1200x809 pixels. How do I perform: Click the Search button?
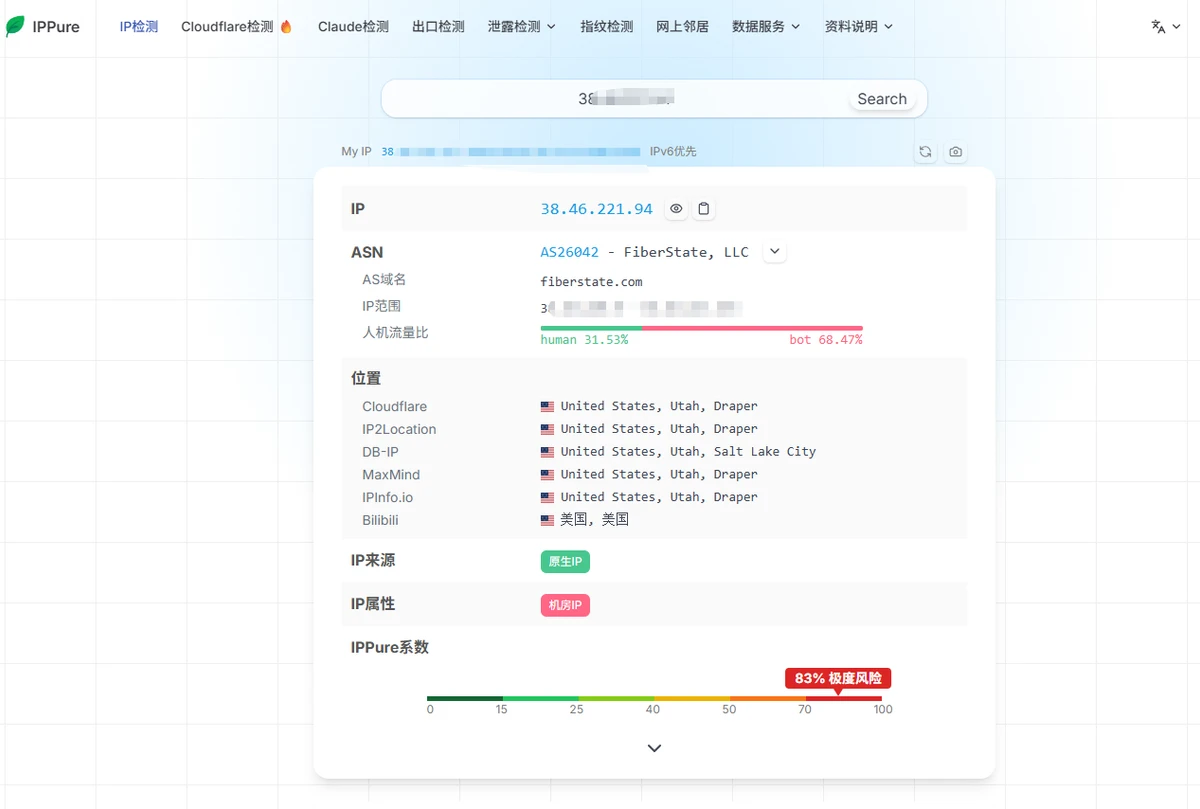click(x=882, y=99)
